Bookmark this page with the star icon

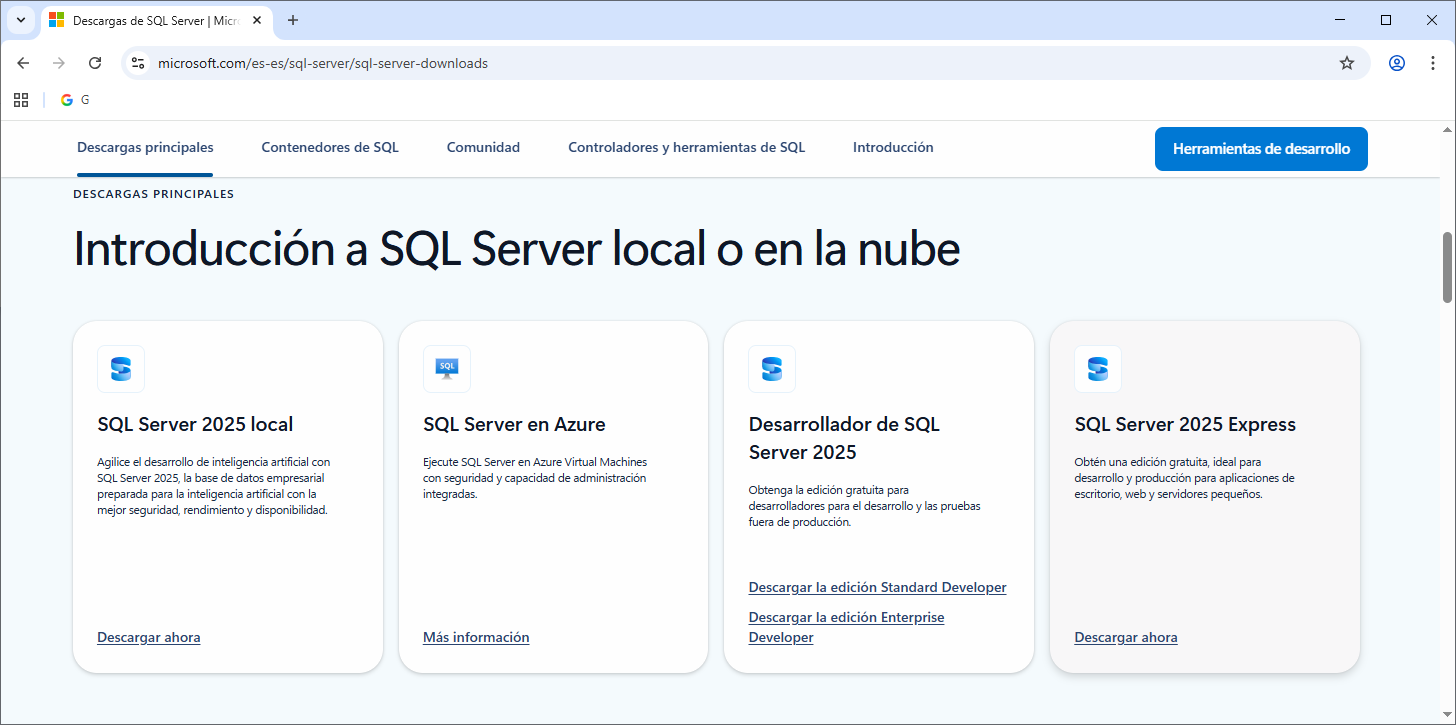pos(1347,63)
